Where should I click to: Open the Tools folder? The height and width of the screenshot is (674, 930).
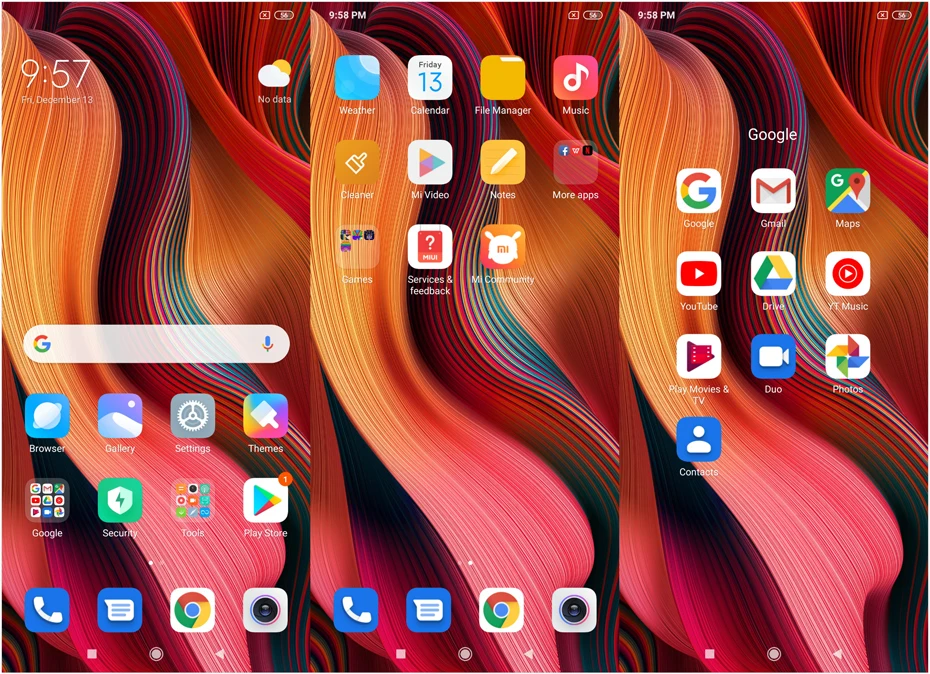point(193,500)
